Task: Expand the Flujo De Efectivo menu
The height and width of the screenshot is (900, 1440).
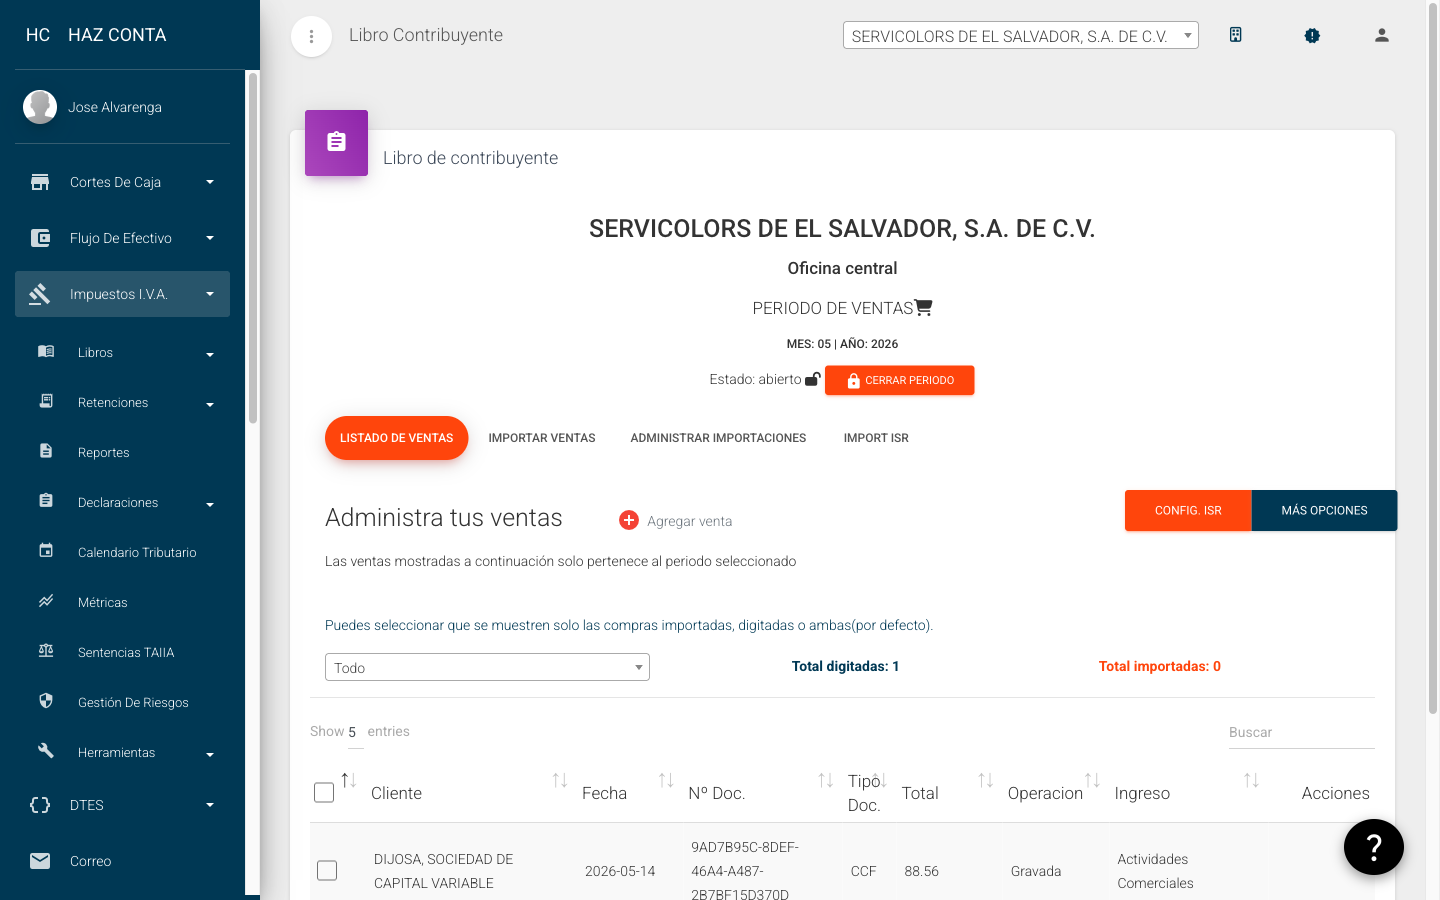Action: pos(210,238)
